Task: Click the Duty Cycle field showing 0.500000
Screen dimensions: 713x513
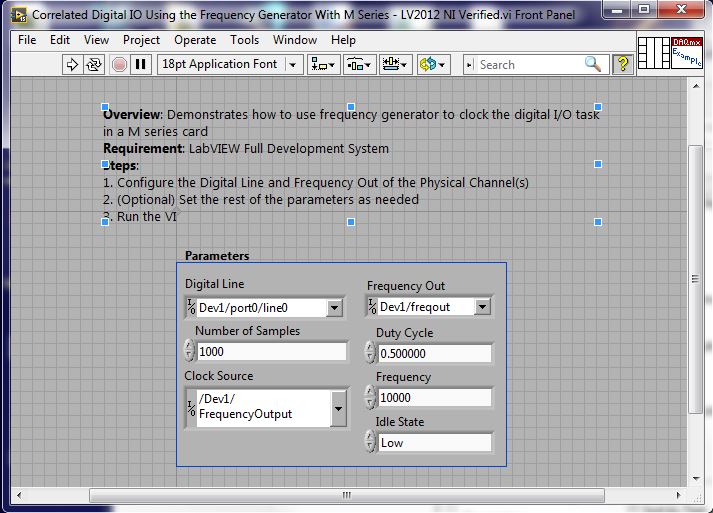Action: pos(435,353)
